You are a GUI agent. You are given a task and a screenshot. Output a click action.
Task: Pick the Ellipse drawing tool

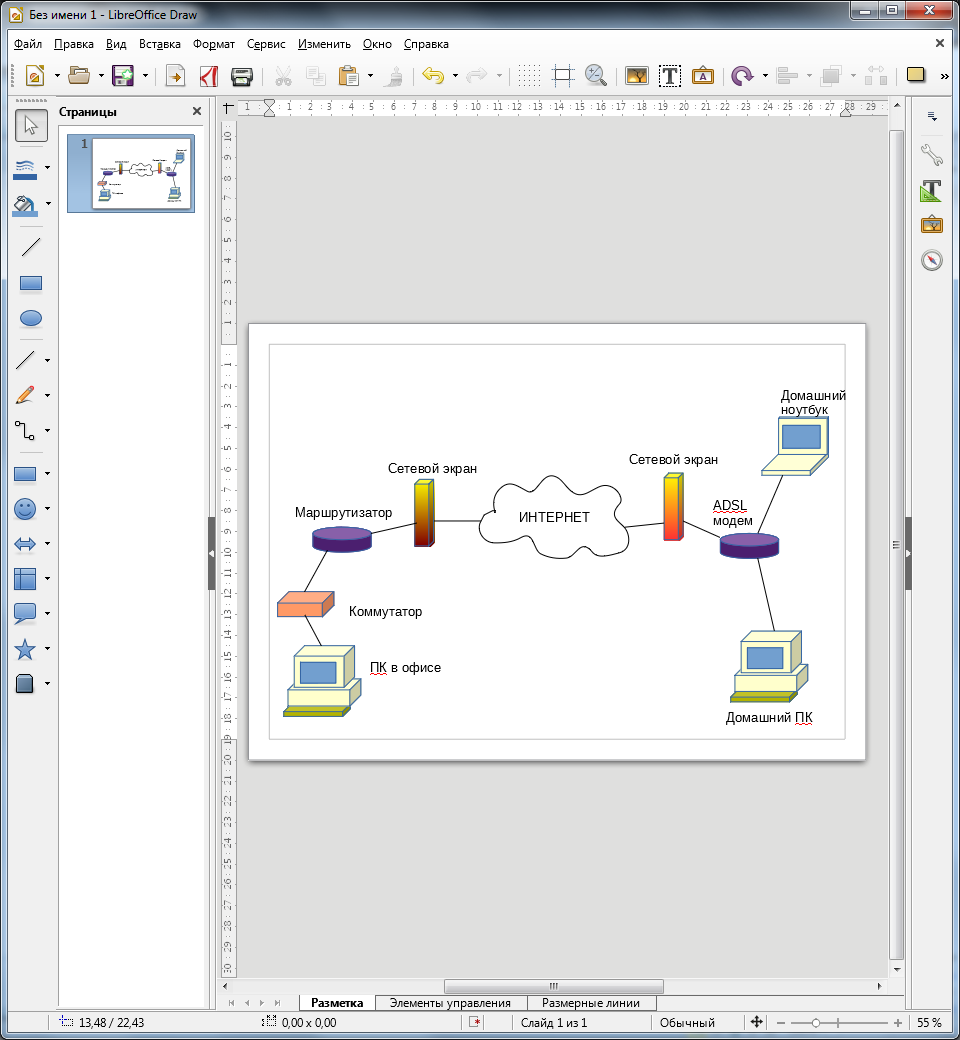pyautogui.click(x=31, y=318)
